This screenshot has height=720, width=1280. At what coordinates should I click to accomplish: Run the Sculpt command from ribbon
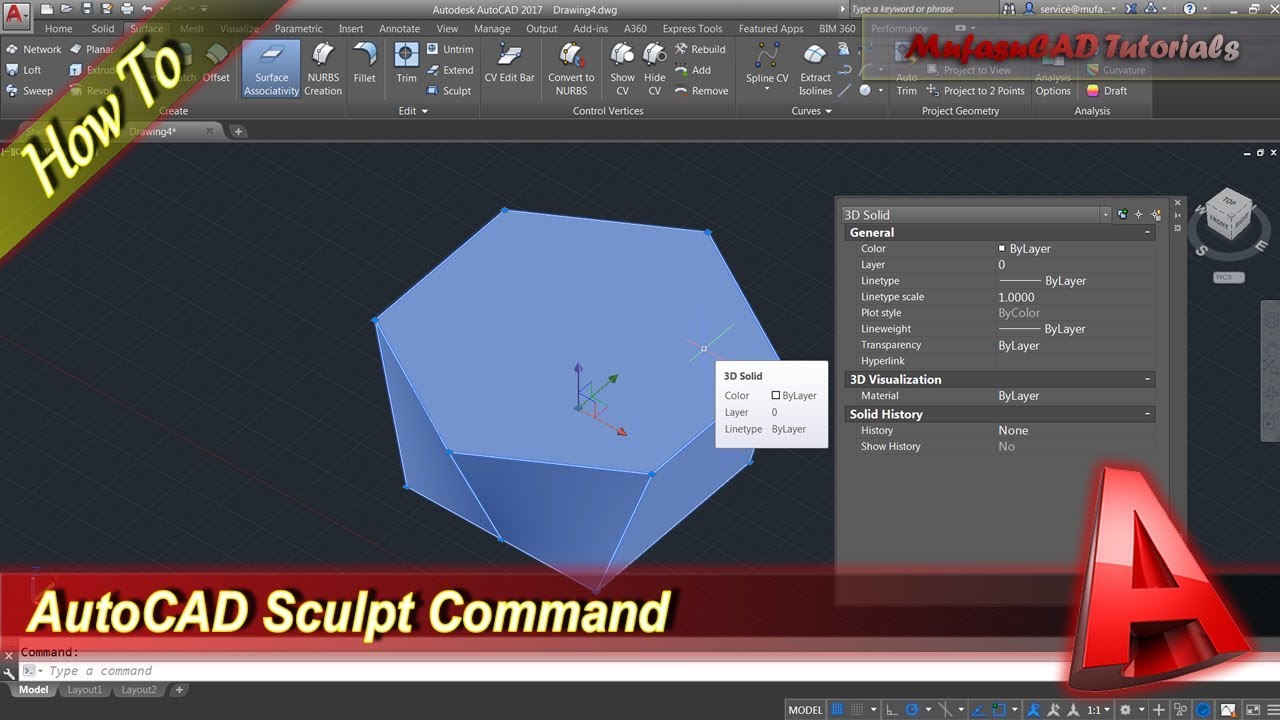449,91
